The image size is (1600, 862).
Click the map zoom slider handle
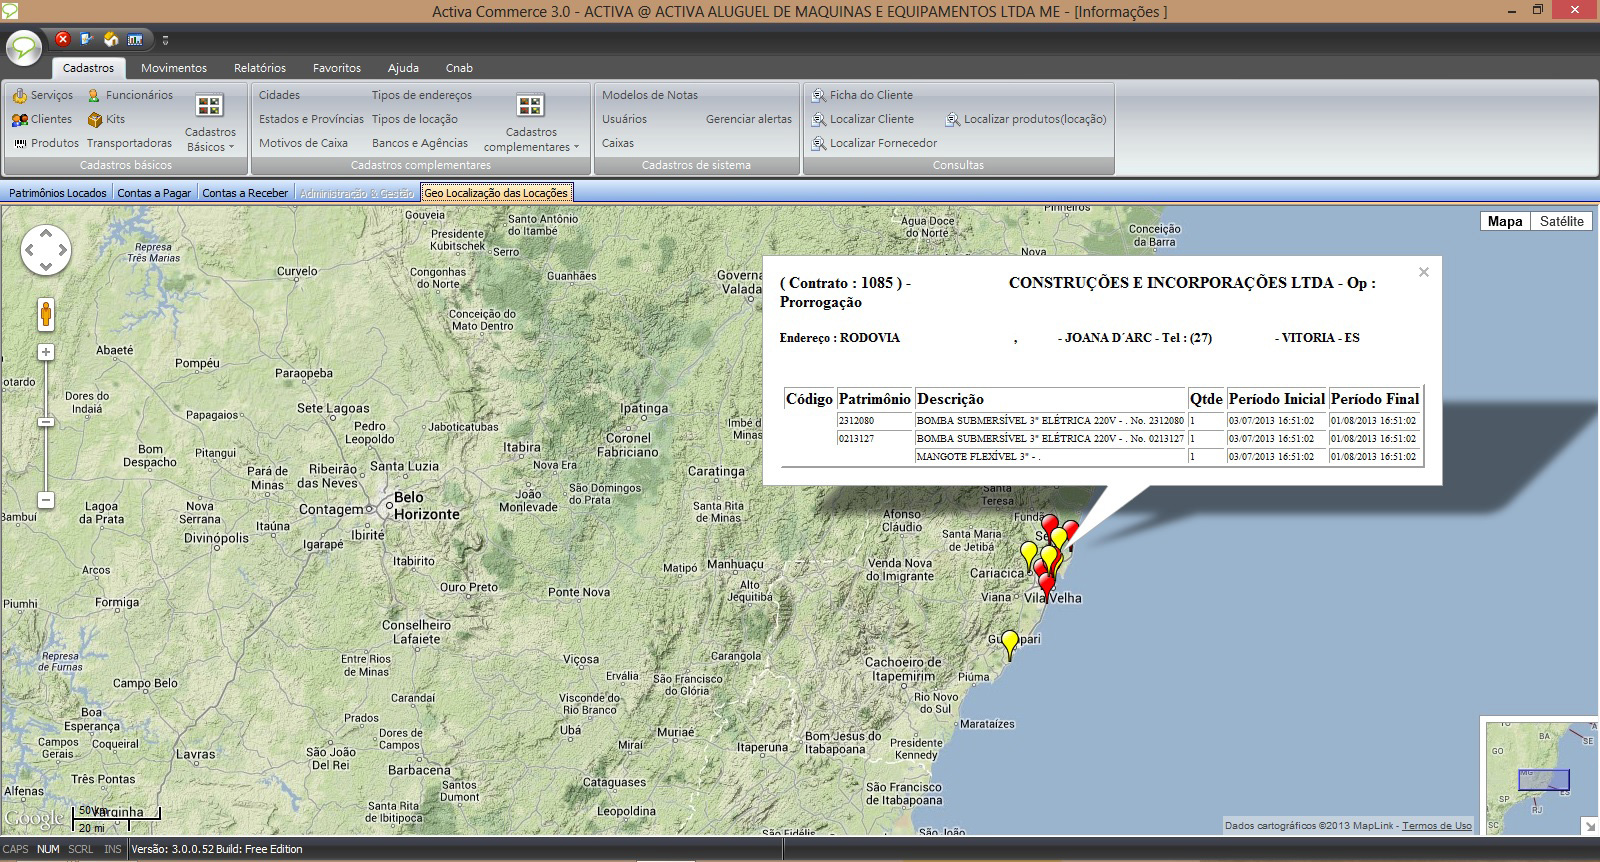point(46,422)
